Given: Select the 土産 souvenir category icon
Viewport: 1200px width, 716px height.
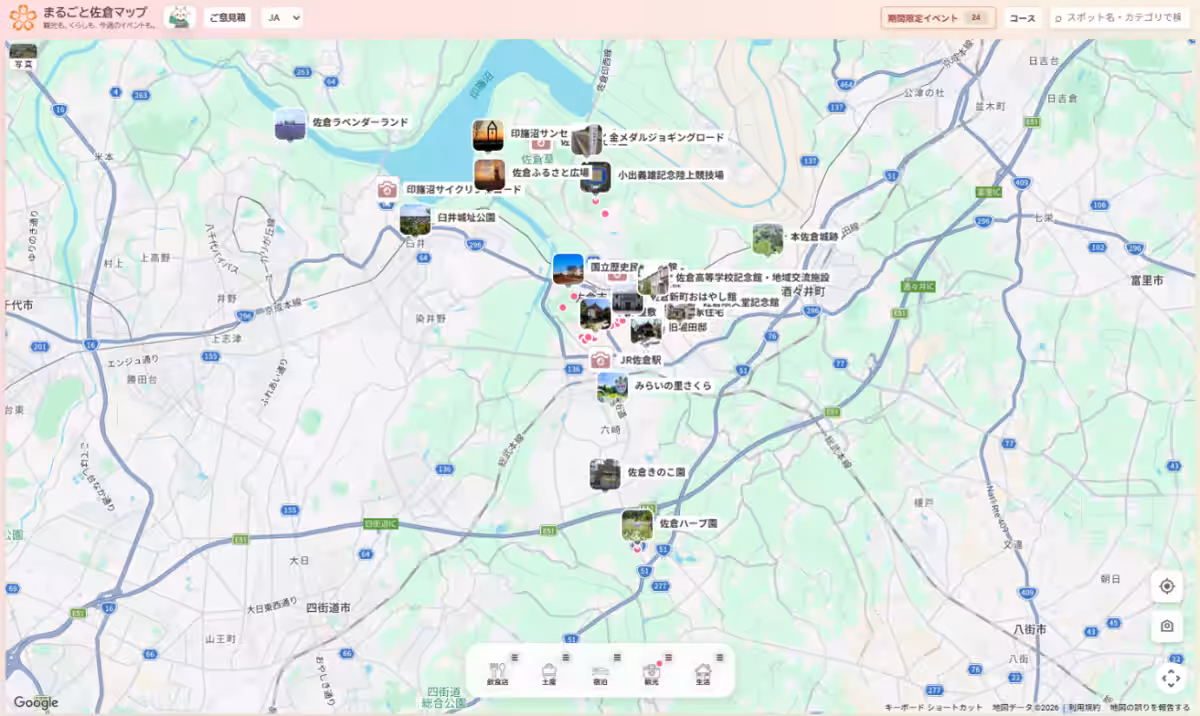Looking at the screenshot, I should 548,674.
